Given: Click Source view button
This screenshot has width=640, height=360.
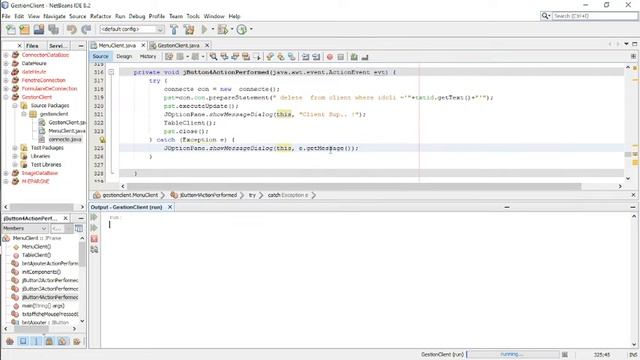Looking at the screenshot, I should pos(100,56).
